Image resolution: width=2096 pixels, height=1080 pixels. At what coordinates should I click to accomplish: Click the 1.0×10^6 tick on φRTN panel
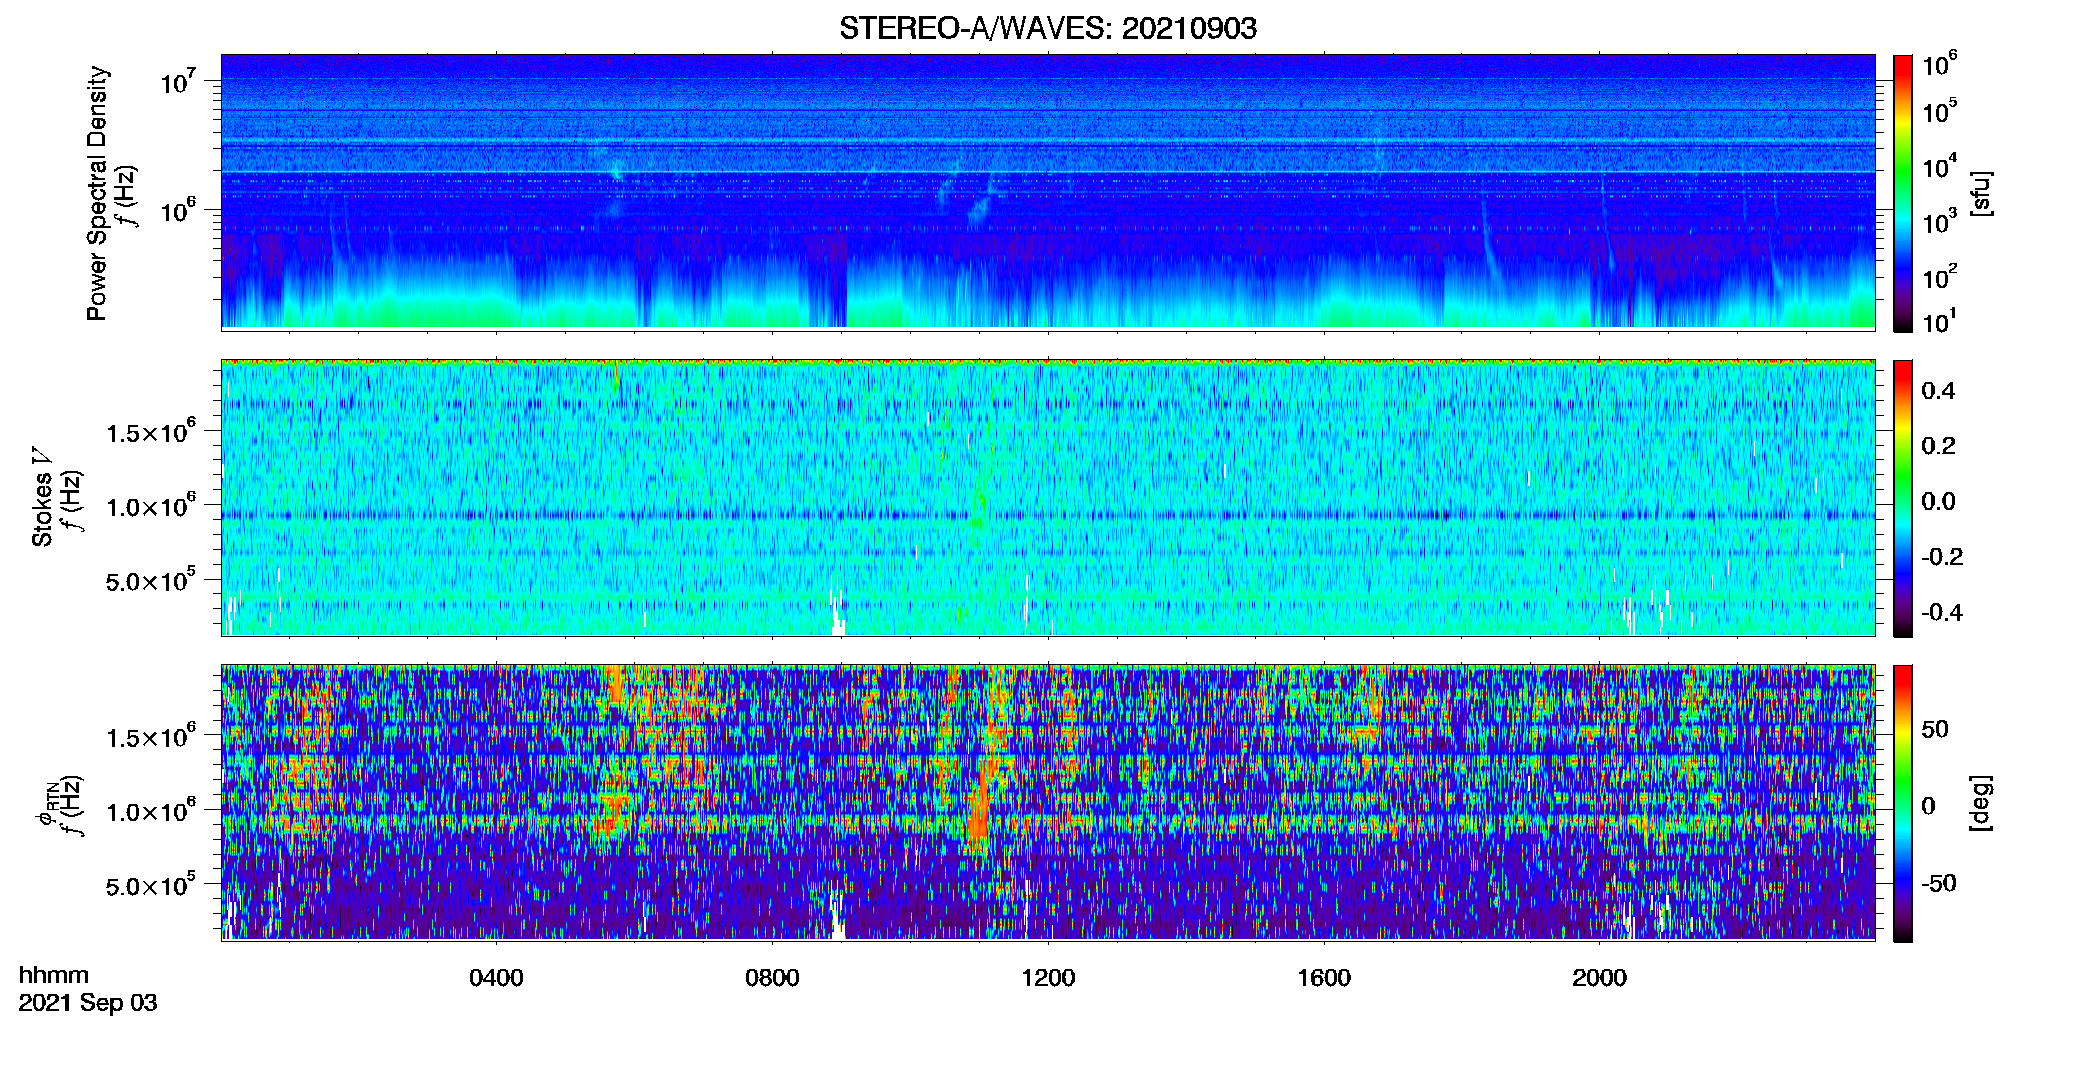click(x=152, y=810)
